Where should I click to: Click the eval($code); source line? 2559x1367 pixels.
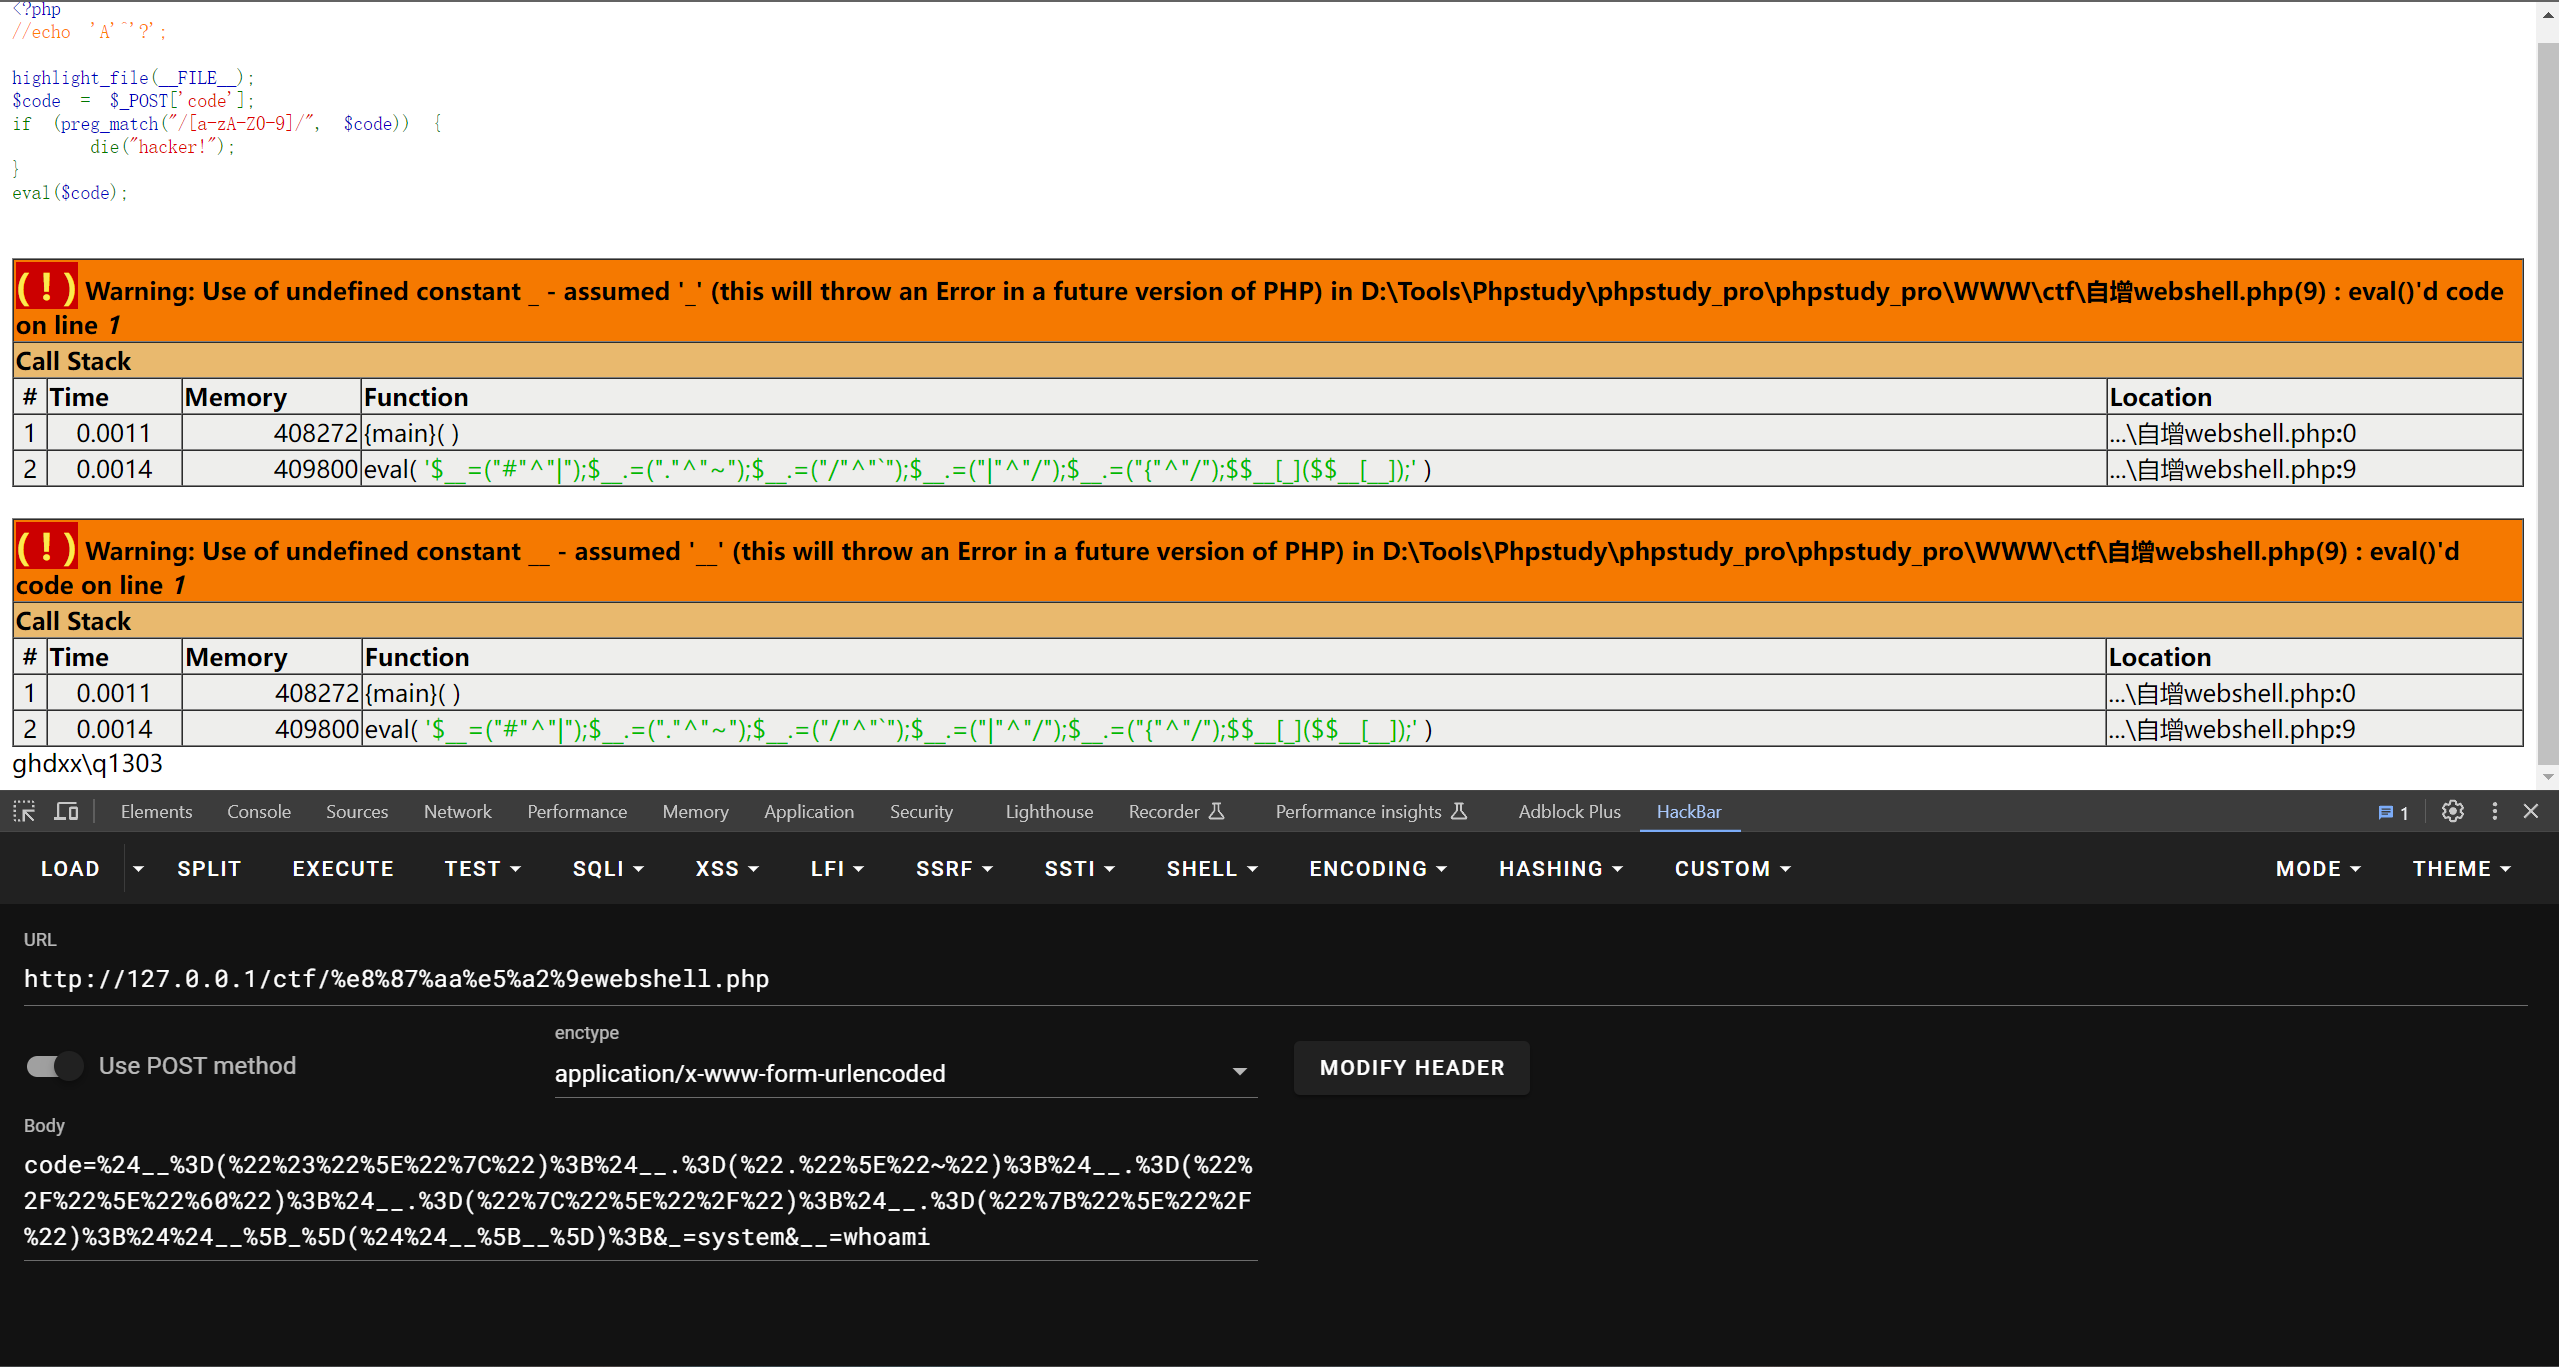69,193
